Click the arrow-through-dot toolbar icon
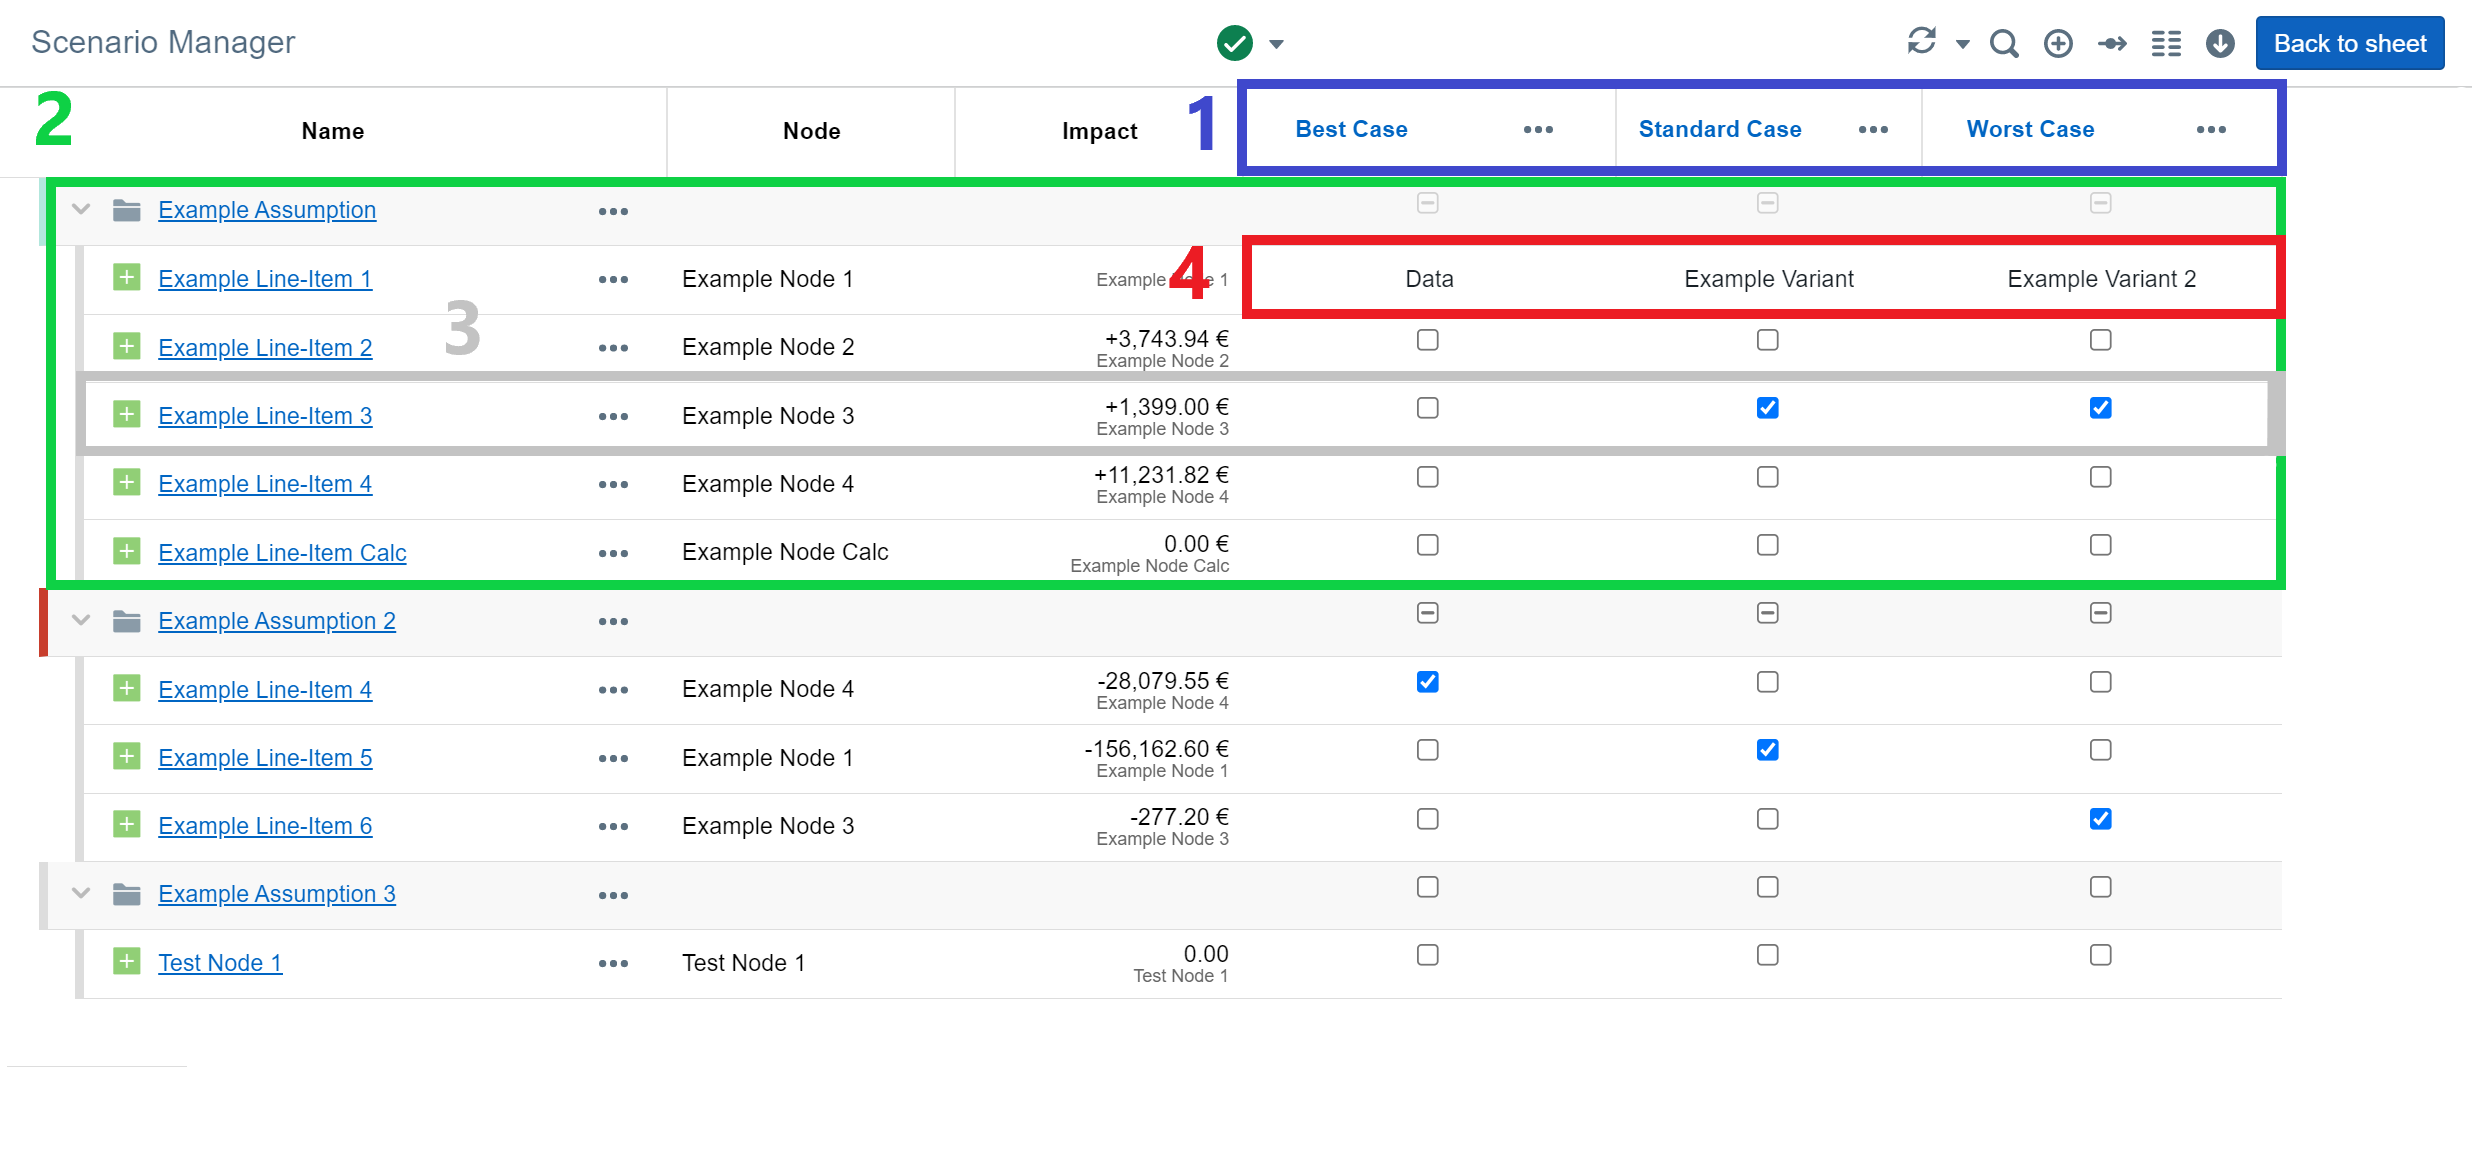The height and width of the screenshot is (1152, 2472). click(2112, 43)
